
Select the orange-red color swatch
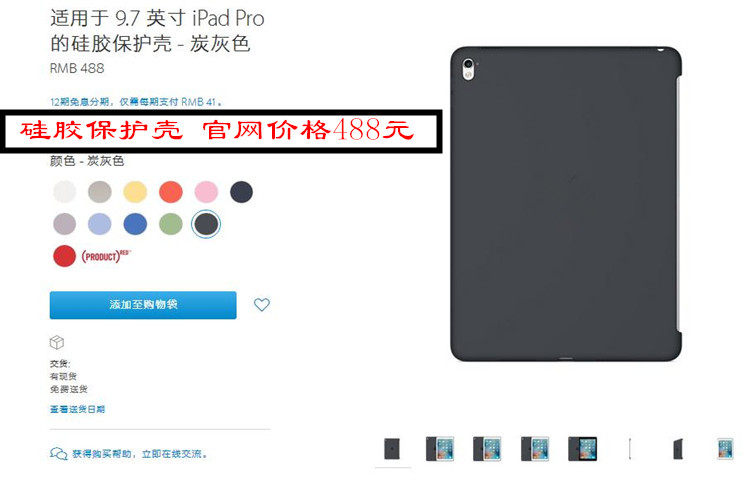point(171,192)
